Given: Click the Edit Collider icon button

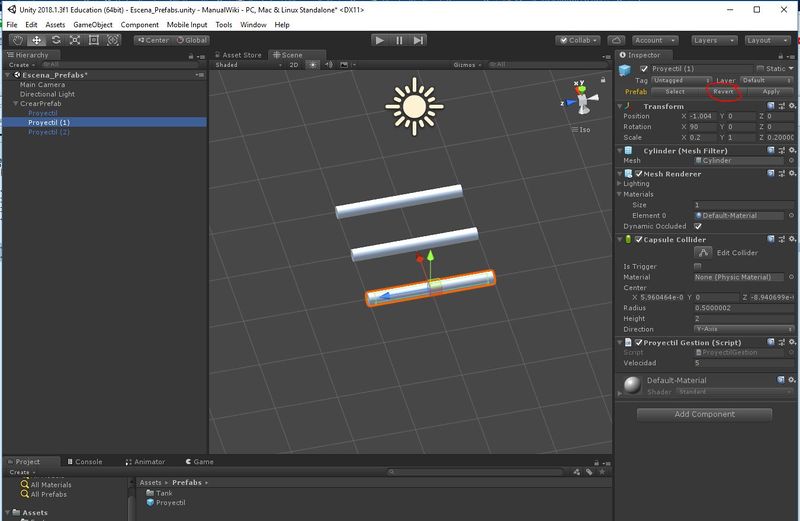Looking at the screenshot, I should coord(703,253).
